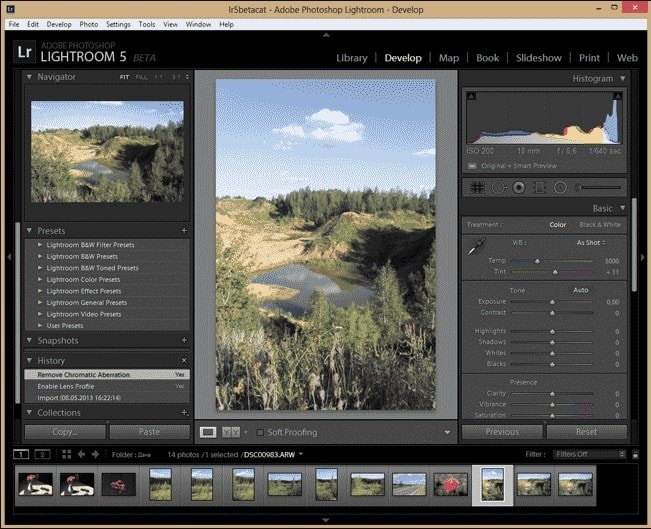Set Treatment to Color
Screen dimensions: 651x529
click(558, 224)
